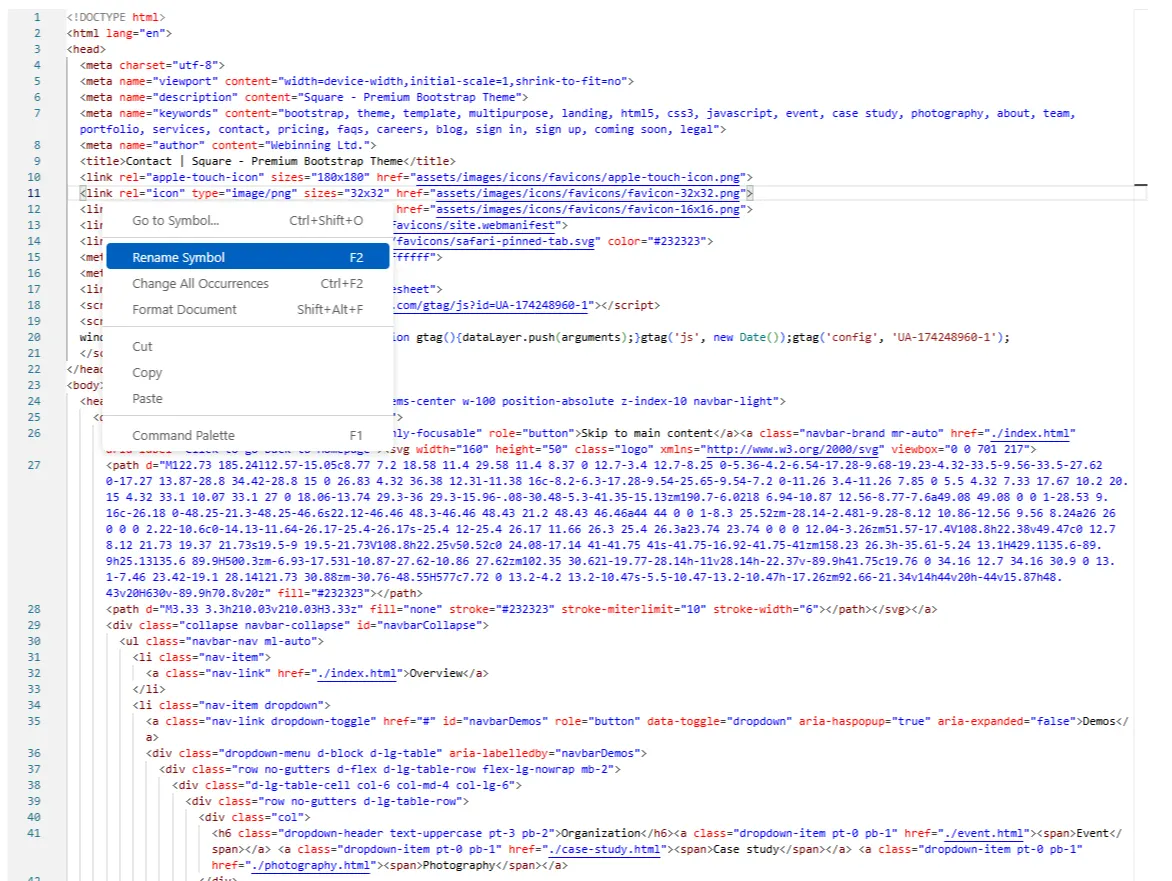Viewport: 1172px width, 881px height.
Task: Choose Change All Occurrences option
Action: click(x=247, y=283)
